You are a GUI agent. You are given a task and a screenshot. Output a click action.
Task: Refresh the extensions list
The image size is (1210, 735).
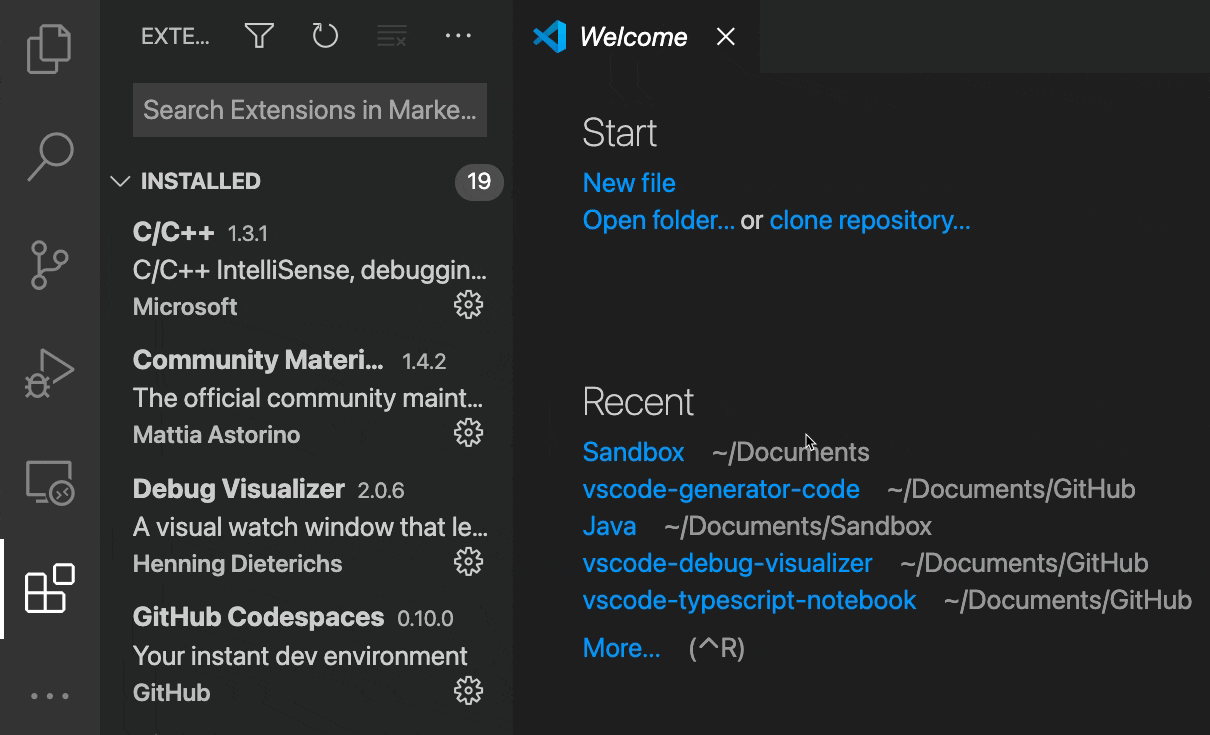pos(326,35)
